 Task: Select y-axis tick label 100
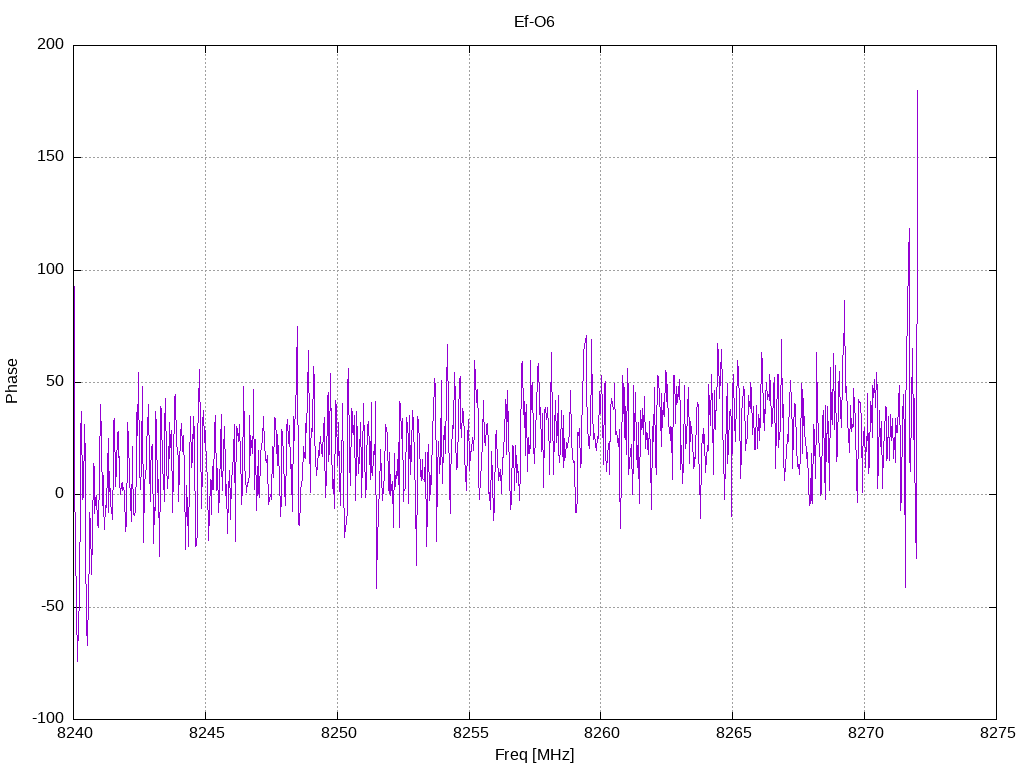coord(51,270)
